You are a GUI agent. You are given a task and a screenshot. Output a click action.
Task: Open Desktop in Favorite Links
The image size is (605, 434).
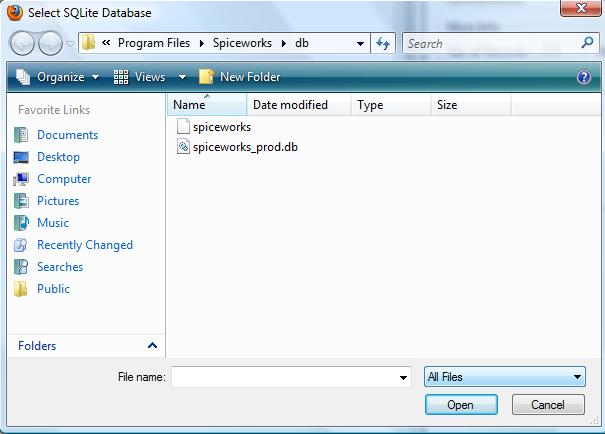(59, 157)
